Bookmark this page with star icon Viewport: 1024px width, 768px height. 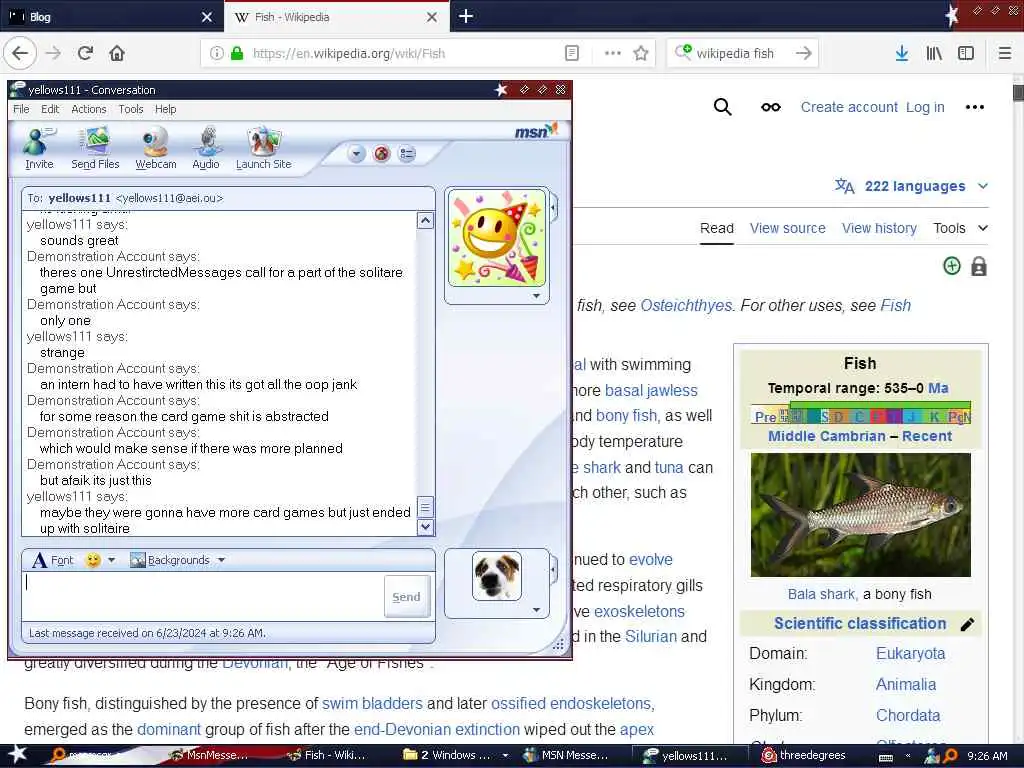click(641, 53)
